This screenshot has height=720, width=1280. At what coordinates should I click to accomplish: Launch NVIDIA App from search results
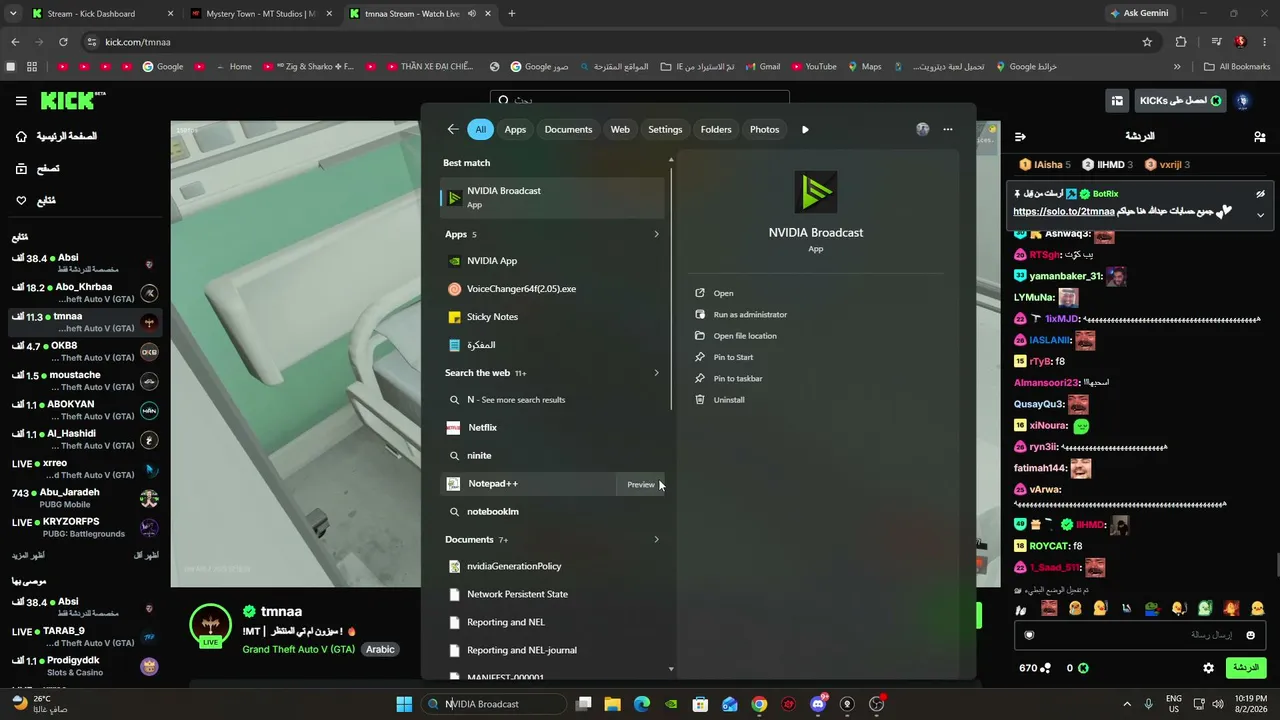point(553,261)
